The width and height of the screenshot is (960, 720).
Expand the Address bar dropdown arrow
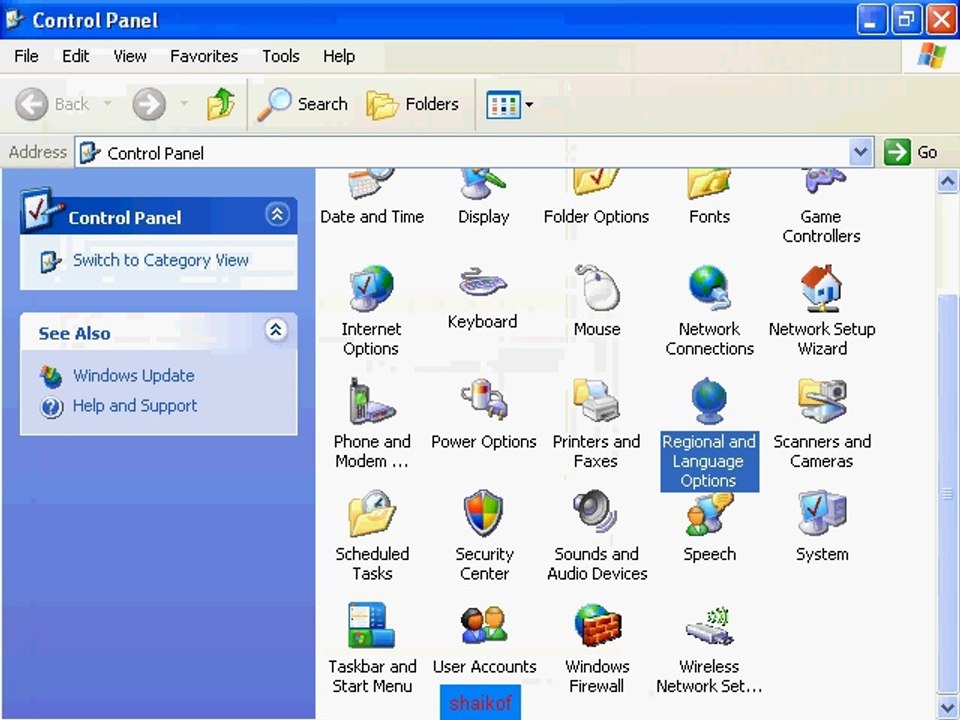pos(860,152)
